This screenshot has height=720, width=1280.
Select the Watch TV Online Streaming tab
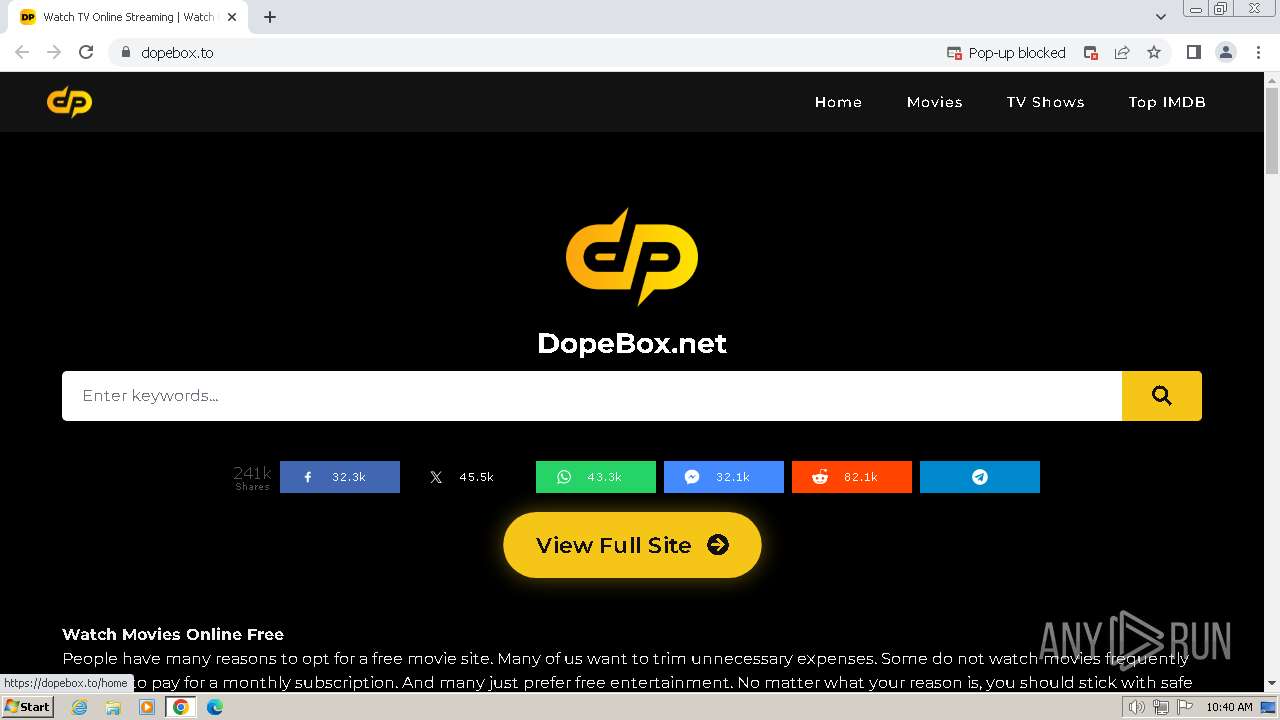pyautogui.click(x=128, y=17)
